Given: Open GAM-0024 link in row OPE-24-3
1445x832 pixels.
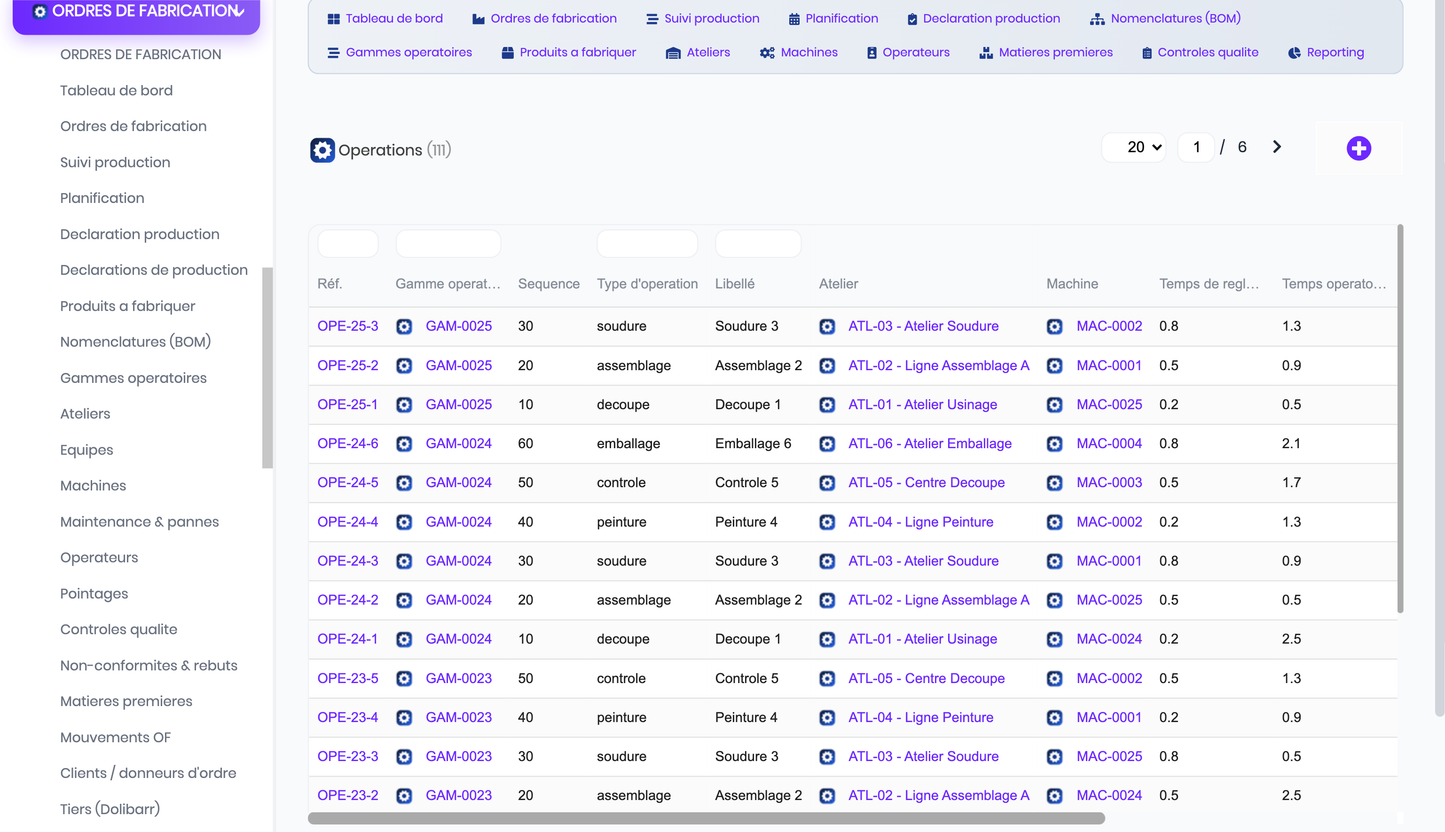Looking at the screenshot, I should [x=459, y=561].
